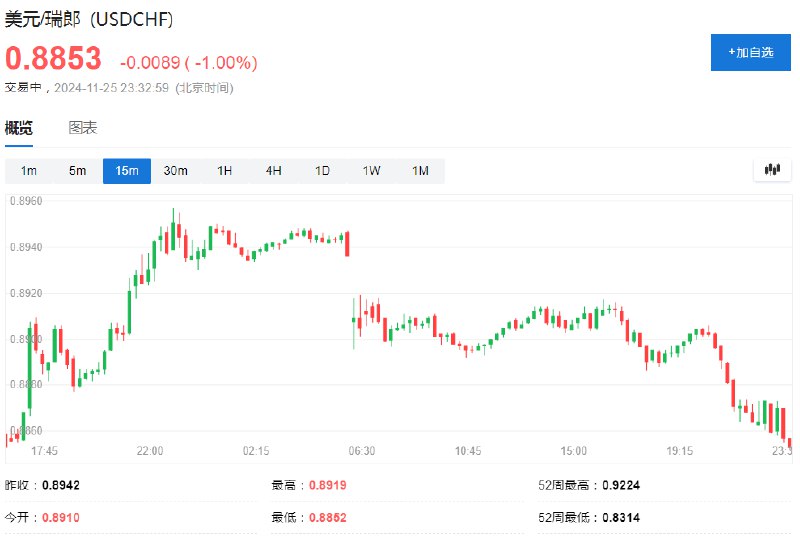Click the 0.8960 price axis label
The image size is (800, 542).
(26, 201)
